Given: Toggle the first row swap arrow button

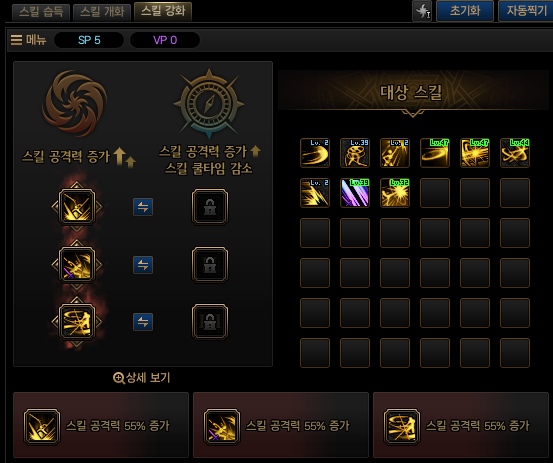Looking at the screenshot, I should 143,207.
